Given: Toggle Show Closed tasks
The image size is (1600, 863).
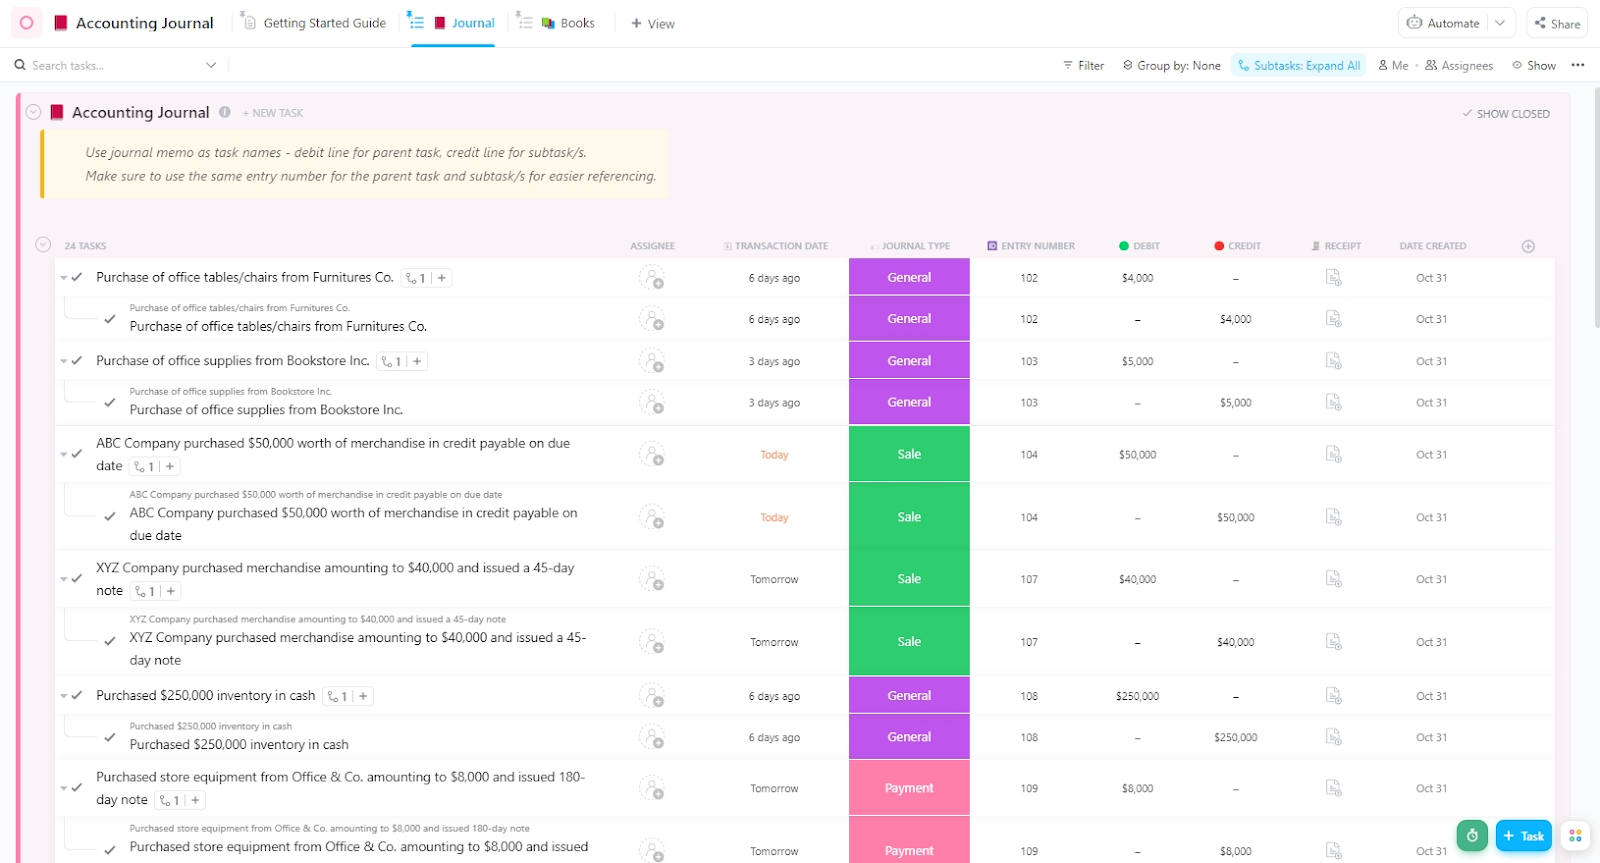Looking at the screenshot, I should coord(1506,114).
